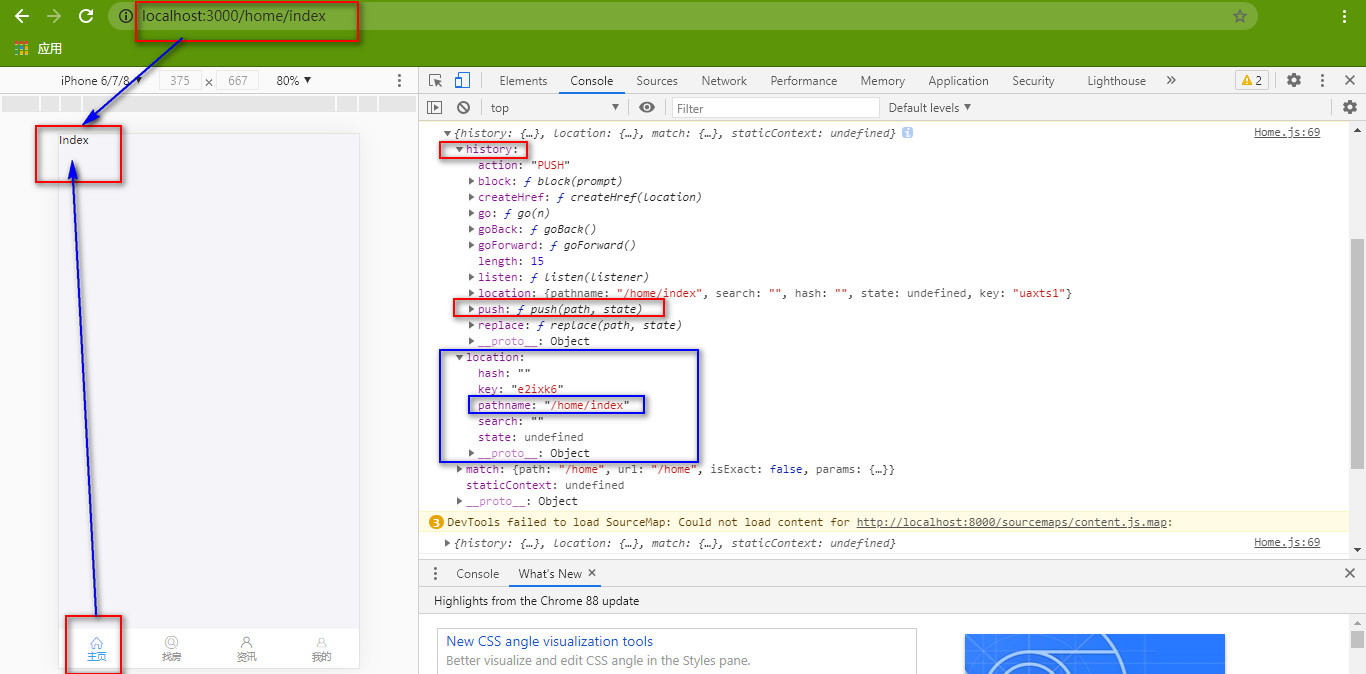Open DevTools settings gear

coord(1294,80)
